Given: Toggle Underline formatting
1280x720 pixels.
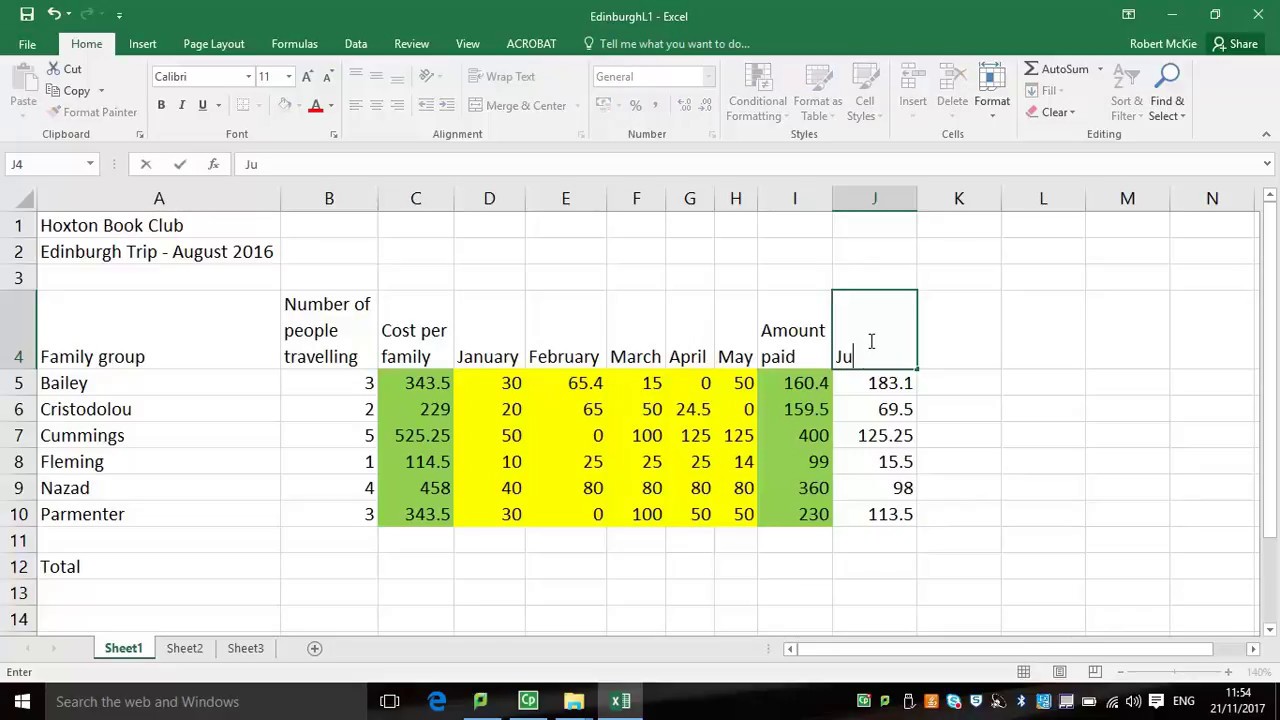Looking at the screenshot, I should pos(202,105).
